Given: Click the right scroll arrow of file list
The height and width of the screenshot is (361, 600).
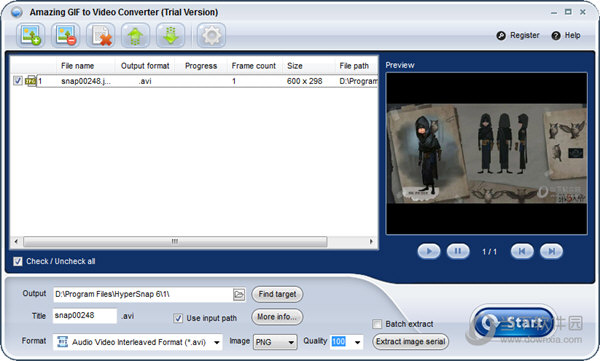Looking at the screenshot, I should point(371,242).
